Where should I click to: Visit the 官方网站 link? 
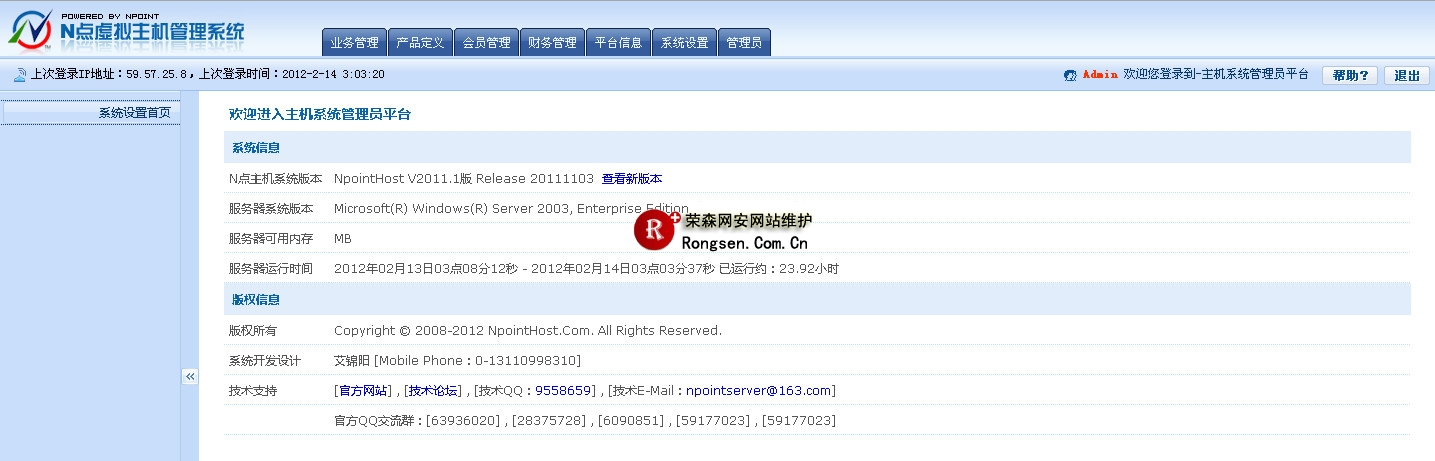[364, 391]
